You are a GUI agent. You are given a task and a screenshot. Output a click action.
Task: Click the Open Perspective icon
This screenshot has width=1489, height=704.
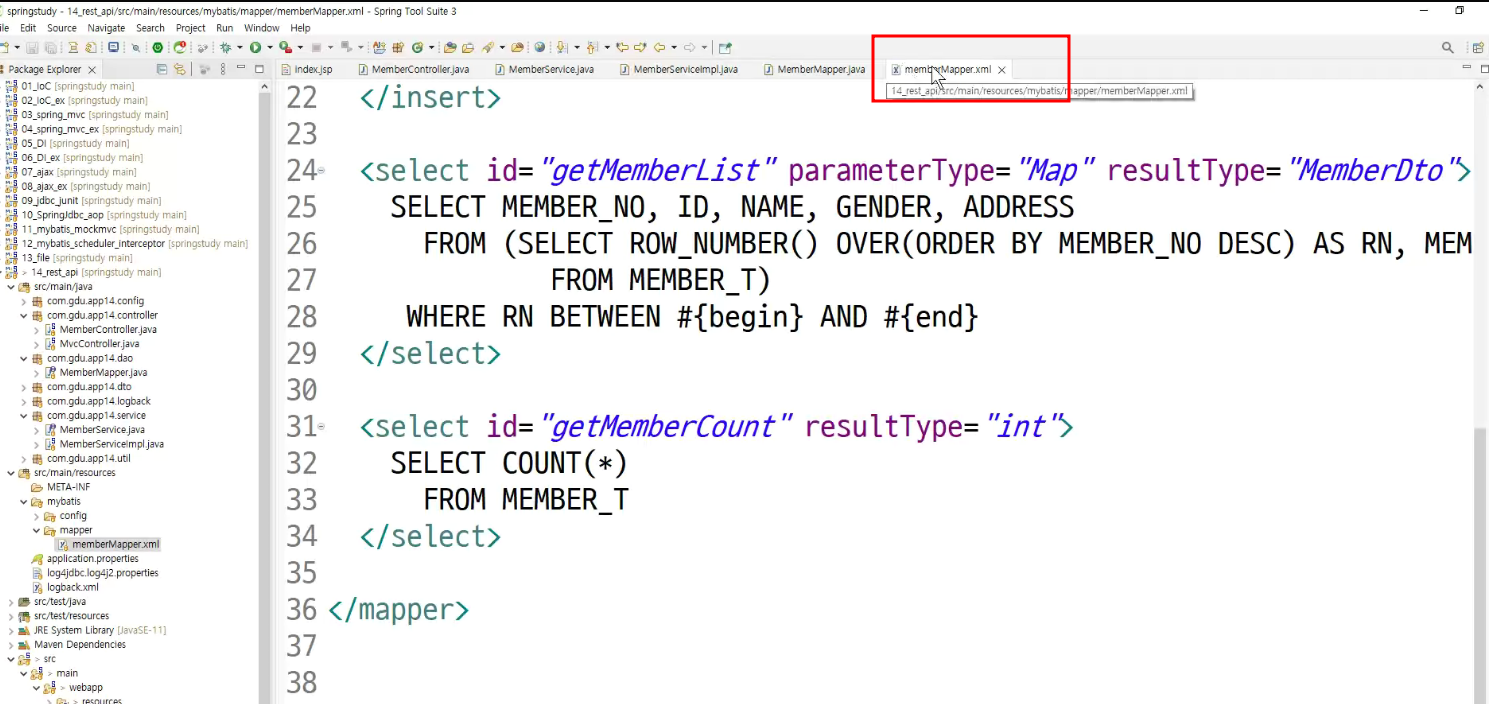tap(1478, 47)
